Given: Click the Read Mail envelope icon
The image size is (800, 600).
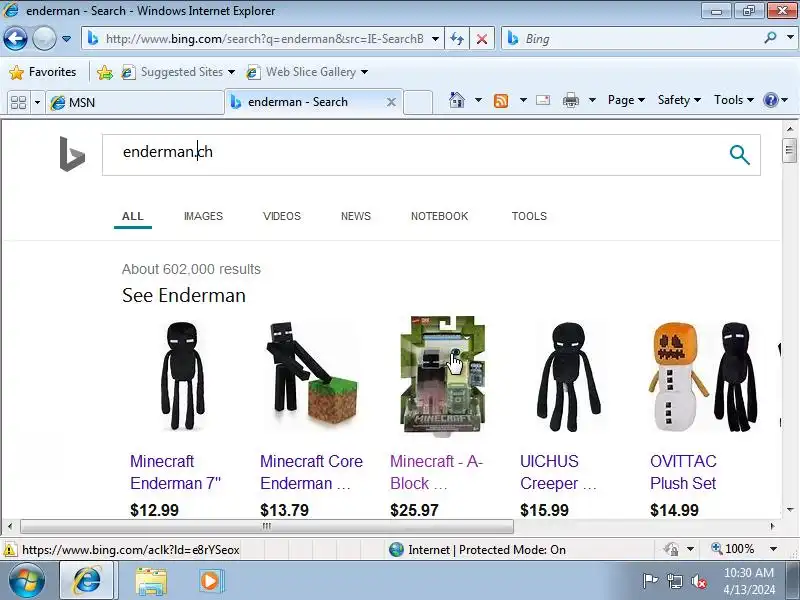Looking at the screenshot, I should (543, 100).
